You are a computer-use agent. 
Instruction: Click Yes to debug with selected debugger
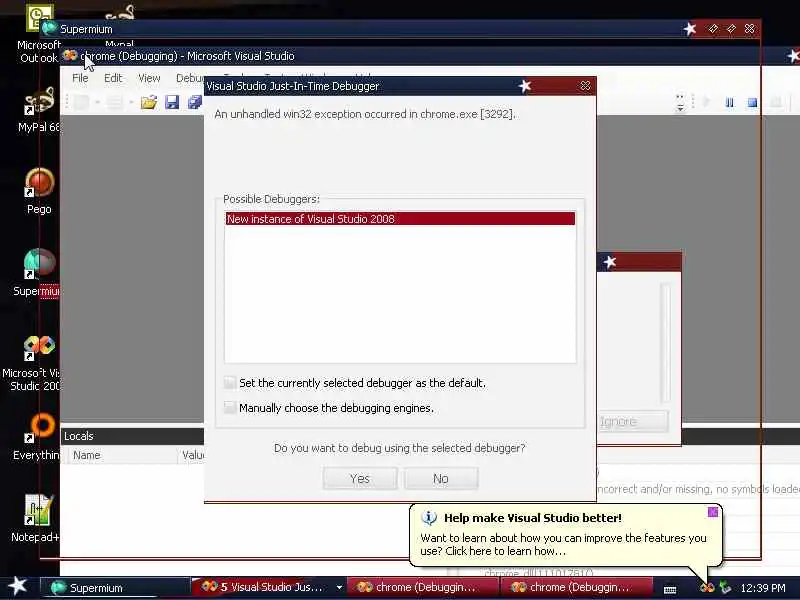[x=360, y=479]
